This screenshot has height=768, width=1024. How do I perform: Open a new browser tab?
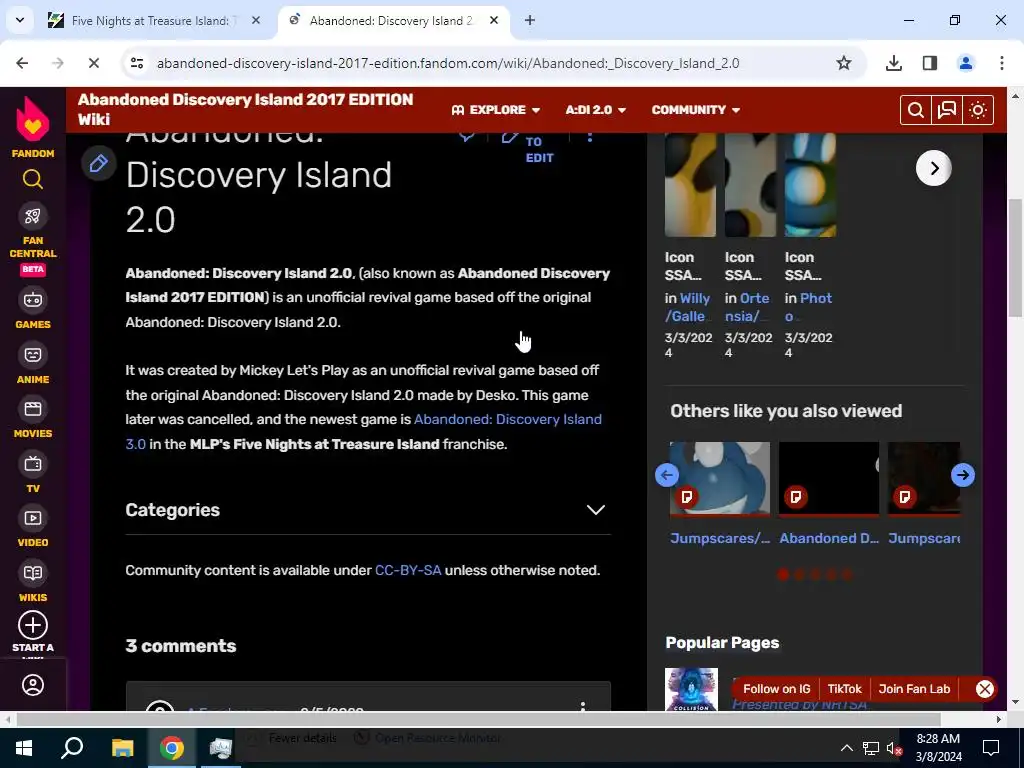tap(530, 20)
